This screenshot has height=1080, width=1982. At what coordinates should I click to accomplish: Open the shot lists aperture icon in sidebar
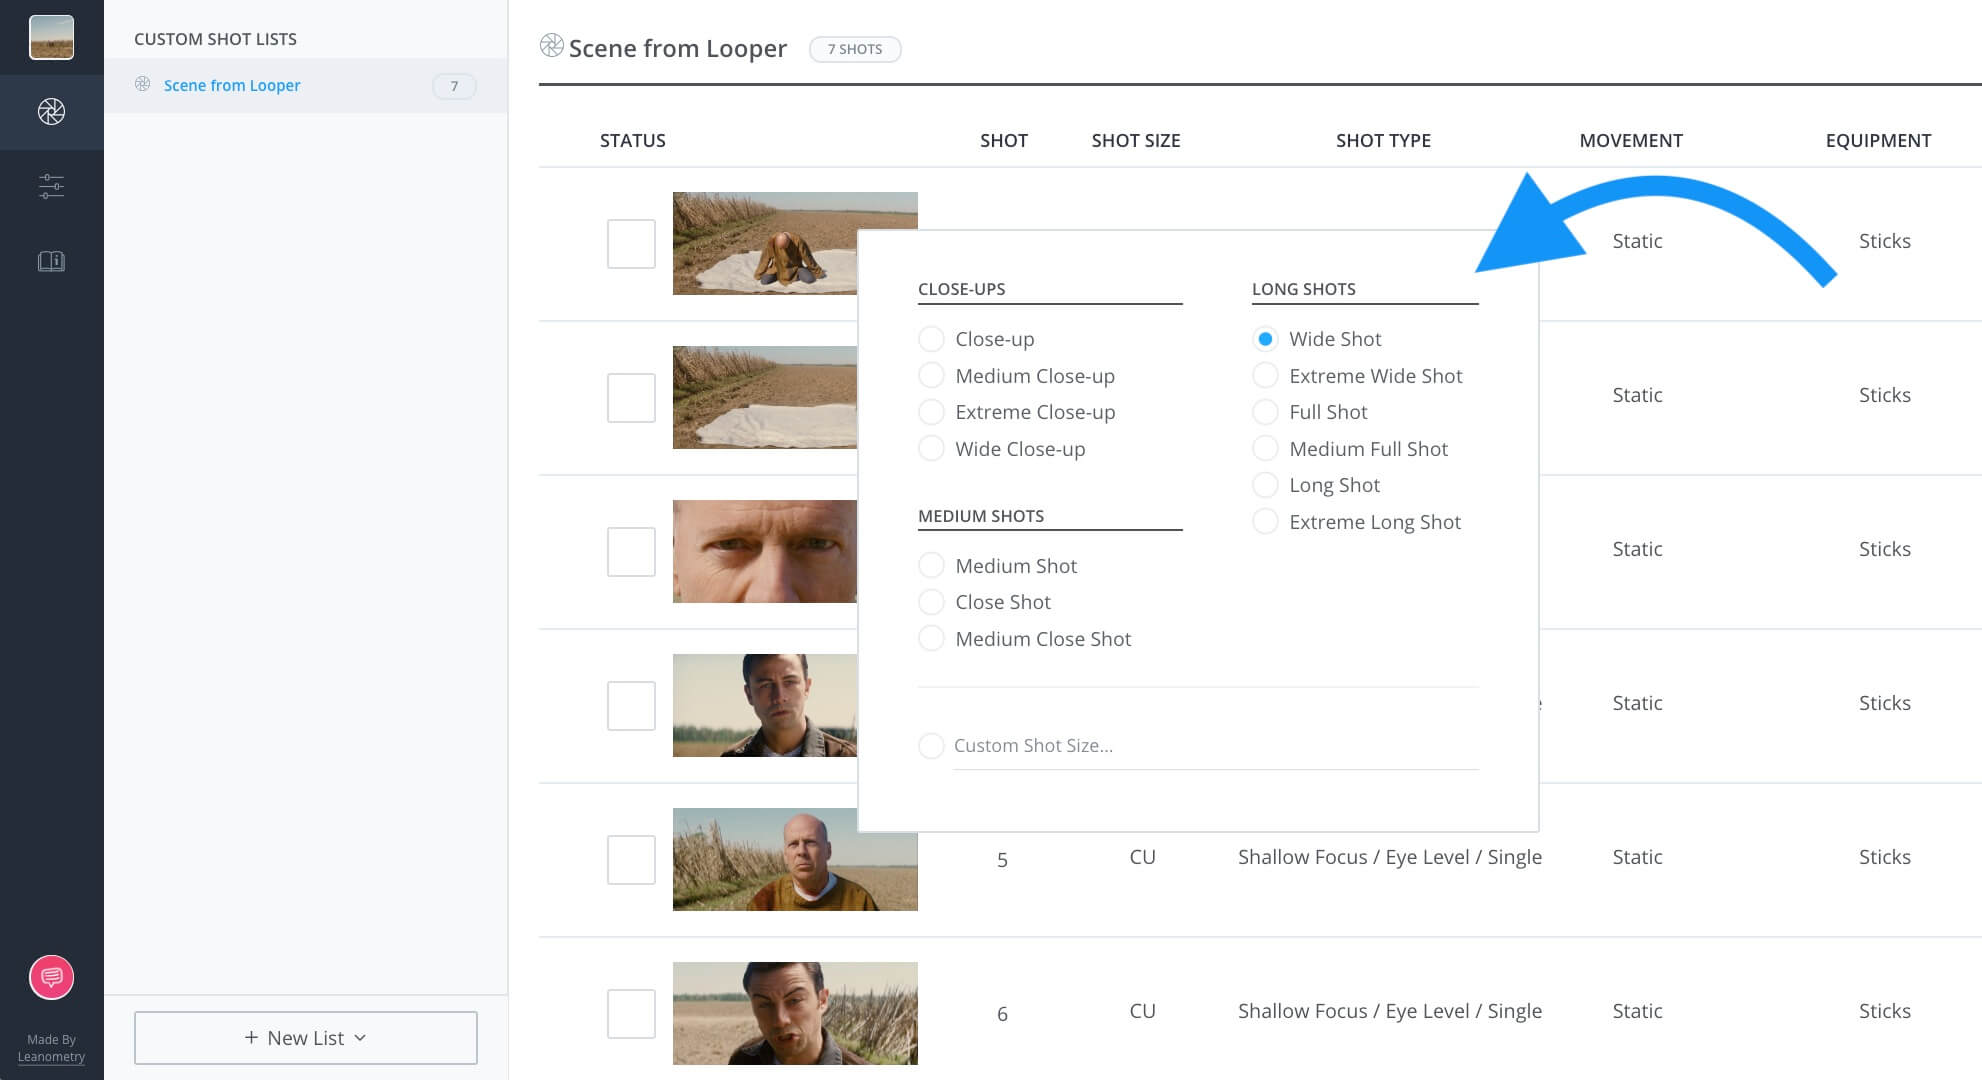click(51, 112)
